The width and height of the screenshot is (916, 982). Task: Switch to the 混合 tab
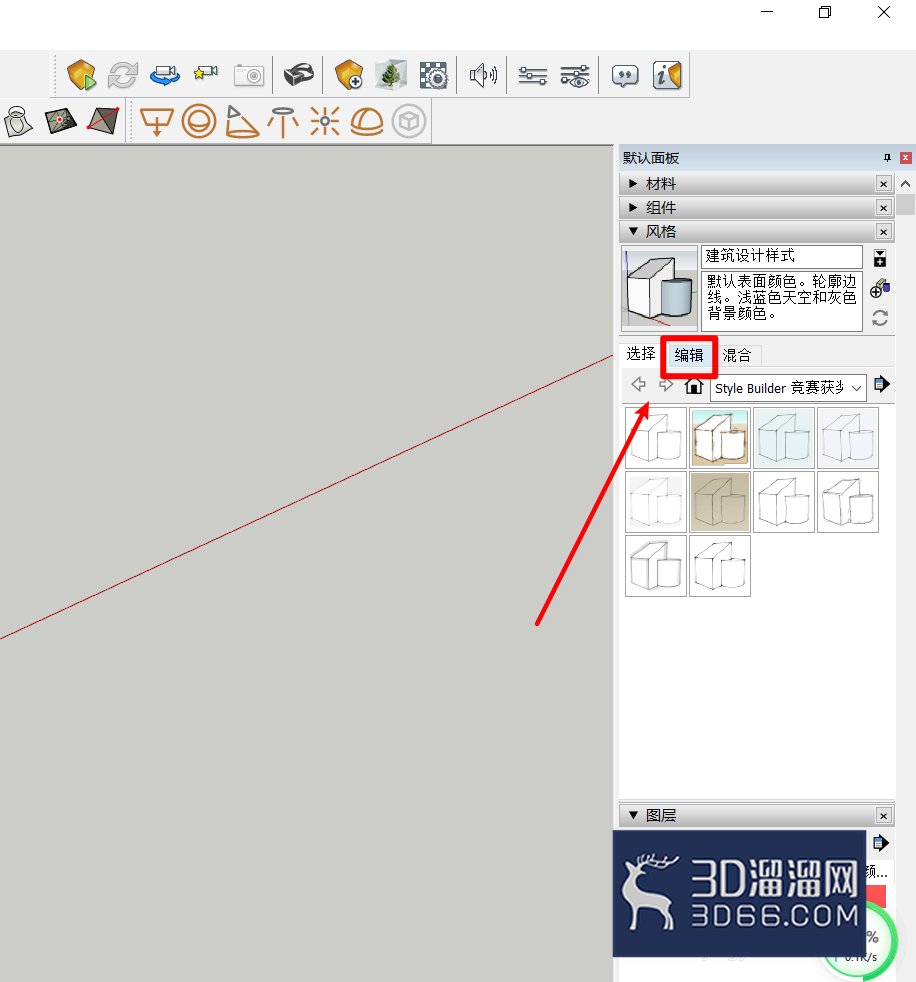737,355
